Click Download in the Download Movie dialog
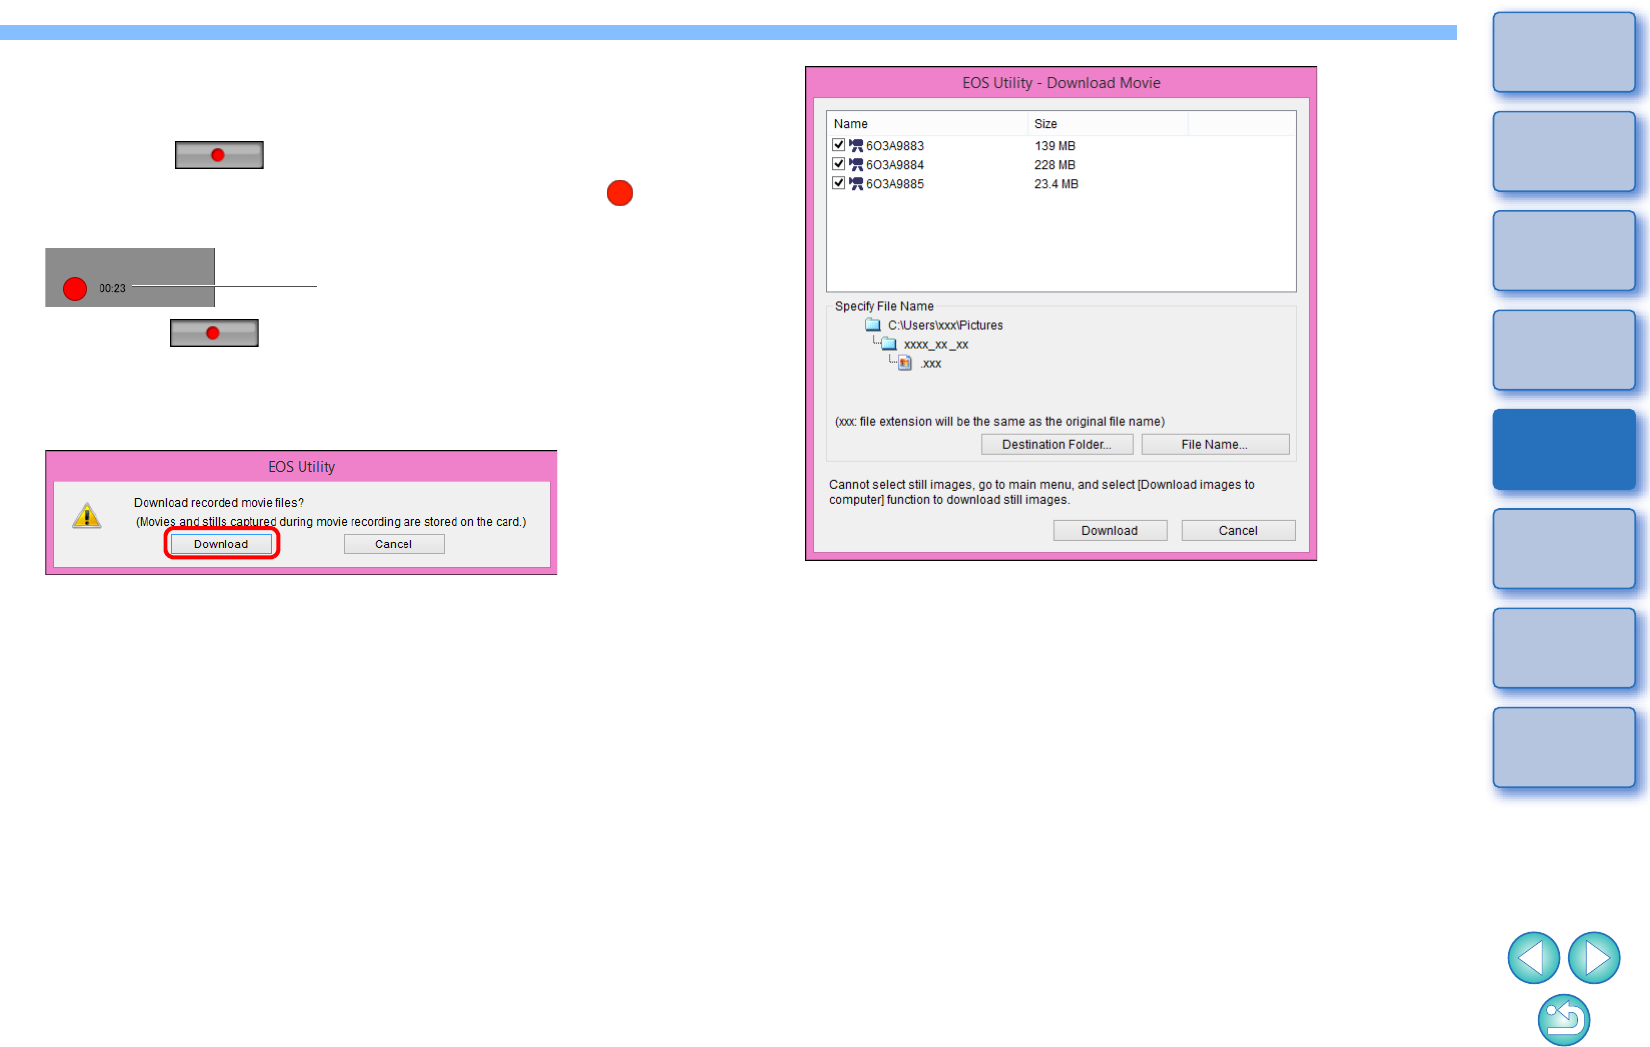 1110,531
